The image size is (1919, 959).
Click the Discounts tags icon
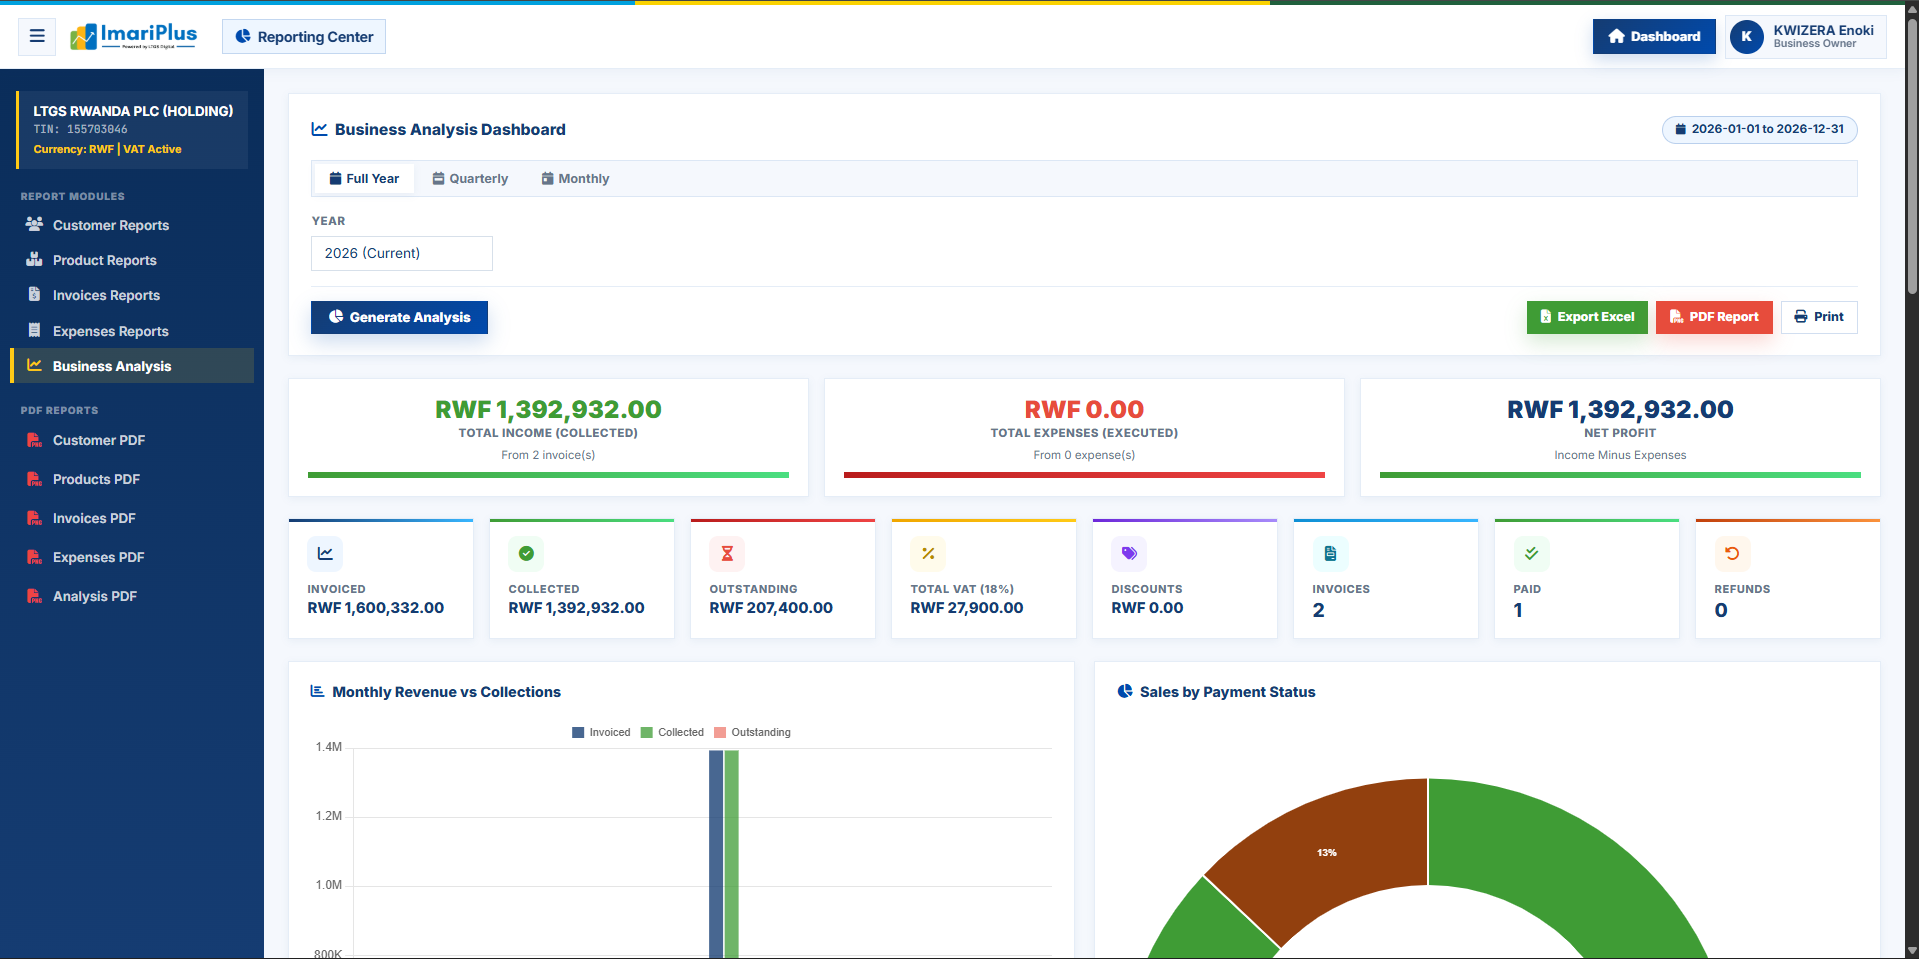point(1129,553)
